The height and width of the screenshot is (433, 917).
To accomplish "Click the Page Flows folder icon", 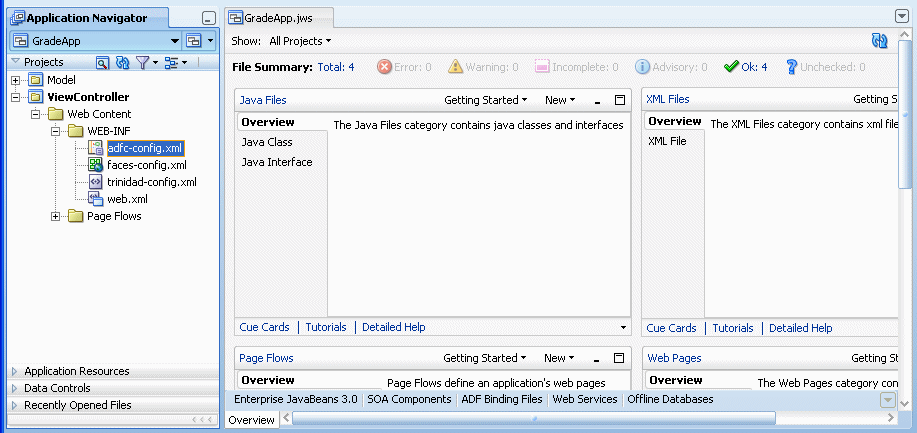I will (75, 216).
